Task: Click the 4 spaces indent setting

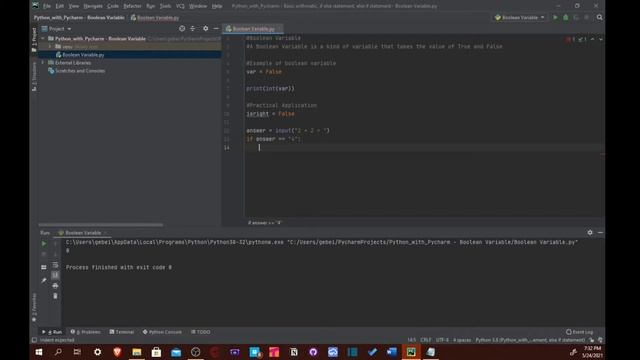Action: tap(462, 340)
